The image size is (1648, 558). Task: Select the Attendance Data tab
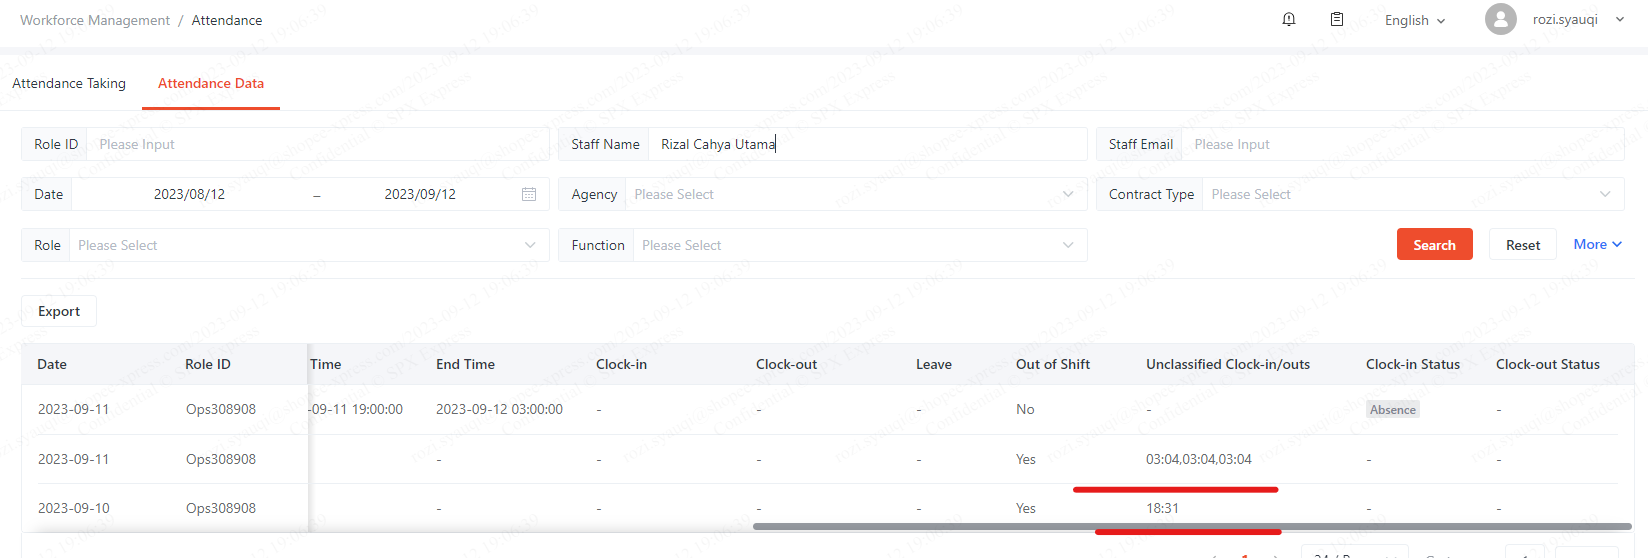[211, 83]
